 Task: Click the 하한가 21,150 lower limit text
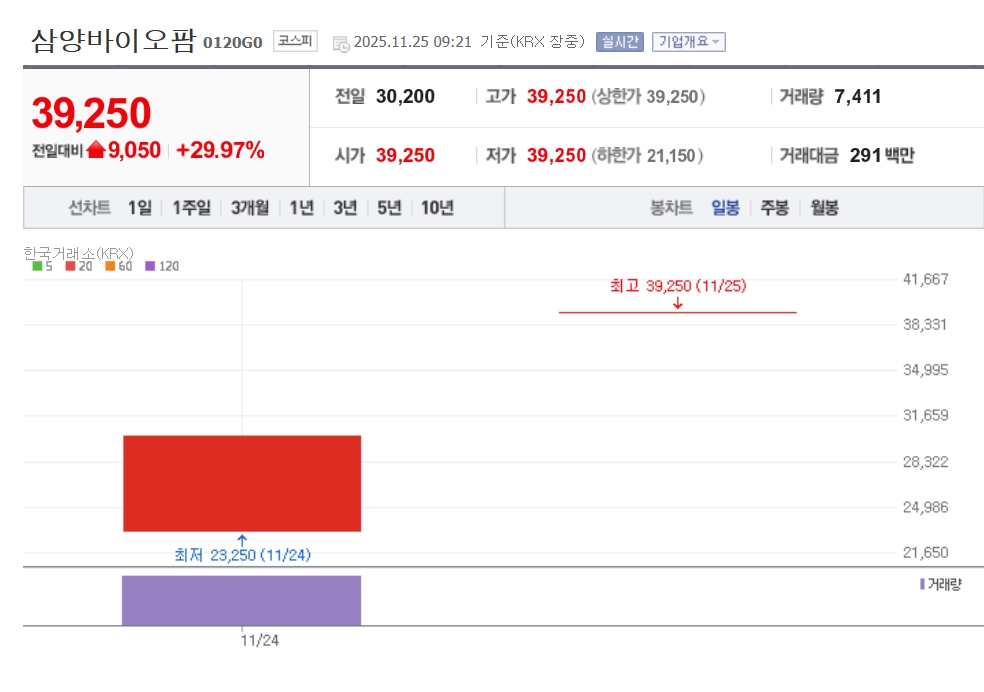click(x=647, y=155)
